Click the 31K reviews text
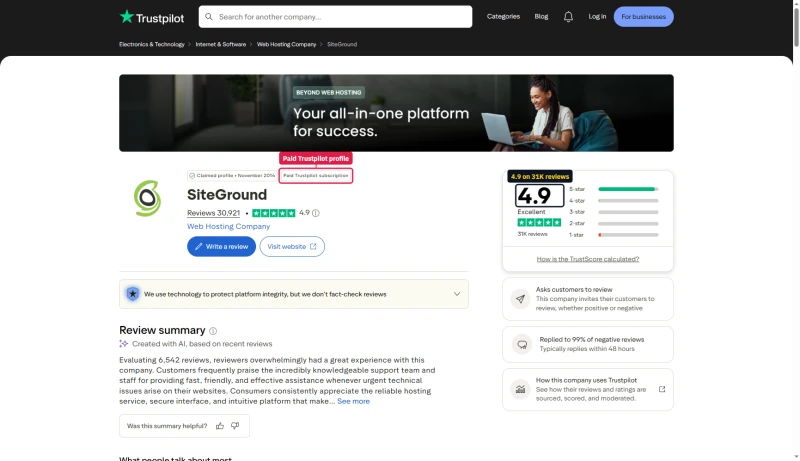The image size is (800, 461). click(532, 234)
